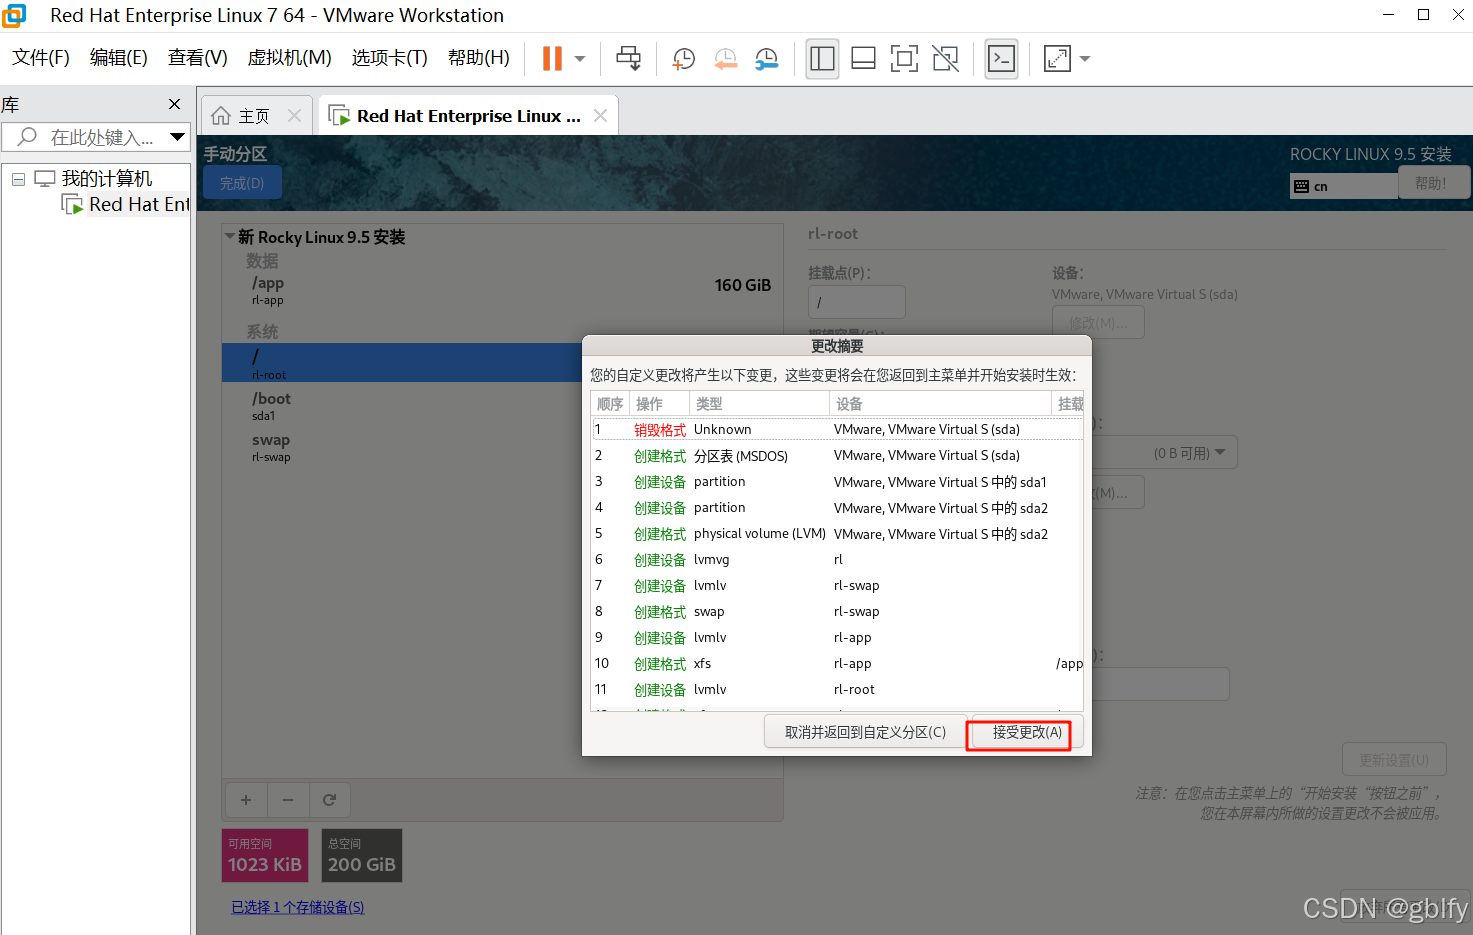Select row 1 销毁格式 Unknown
Image resolution: width=1473 pixels, height=935 pixels.
pos(837,429)
